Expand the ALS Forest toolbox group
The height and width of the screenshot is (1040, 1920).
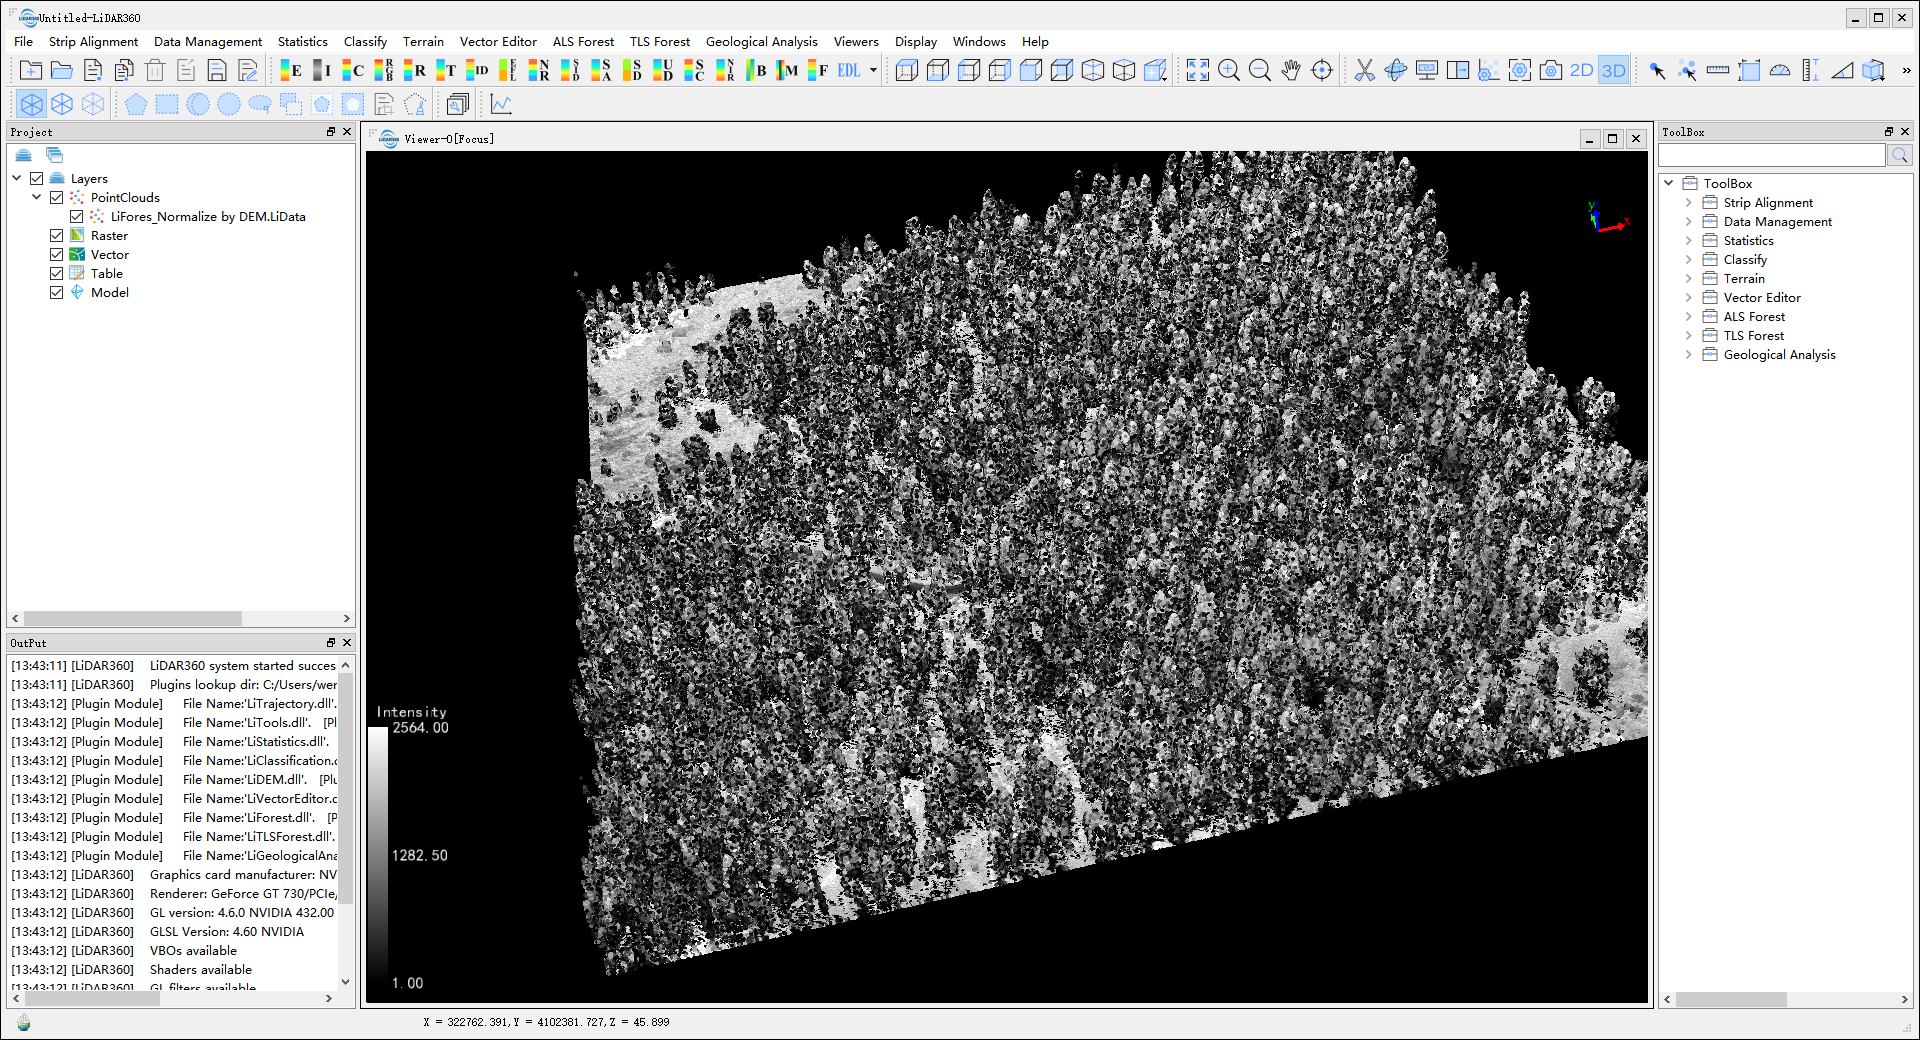[1689, 317]
